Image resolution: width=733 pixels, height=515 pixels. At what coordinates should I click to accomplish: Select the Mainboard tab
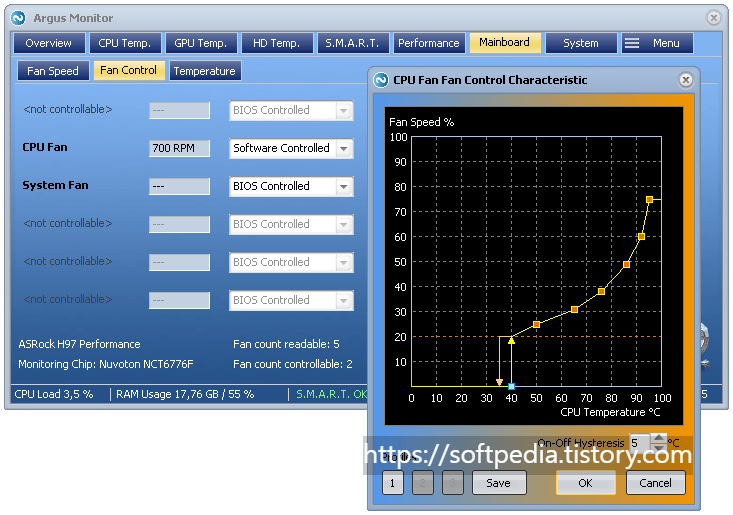[x=505, y=43]
